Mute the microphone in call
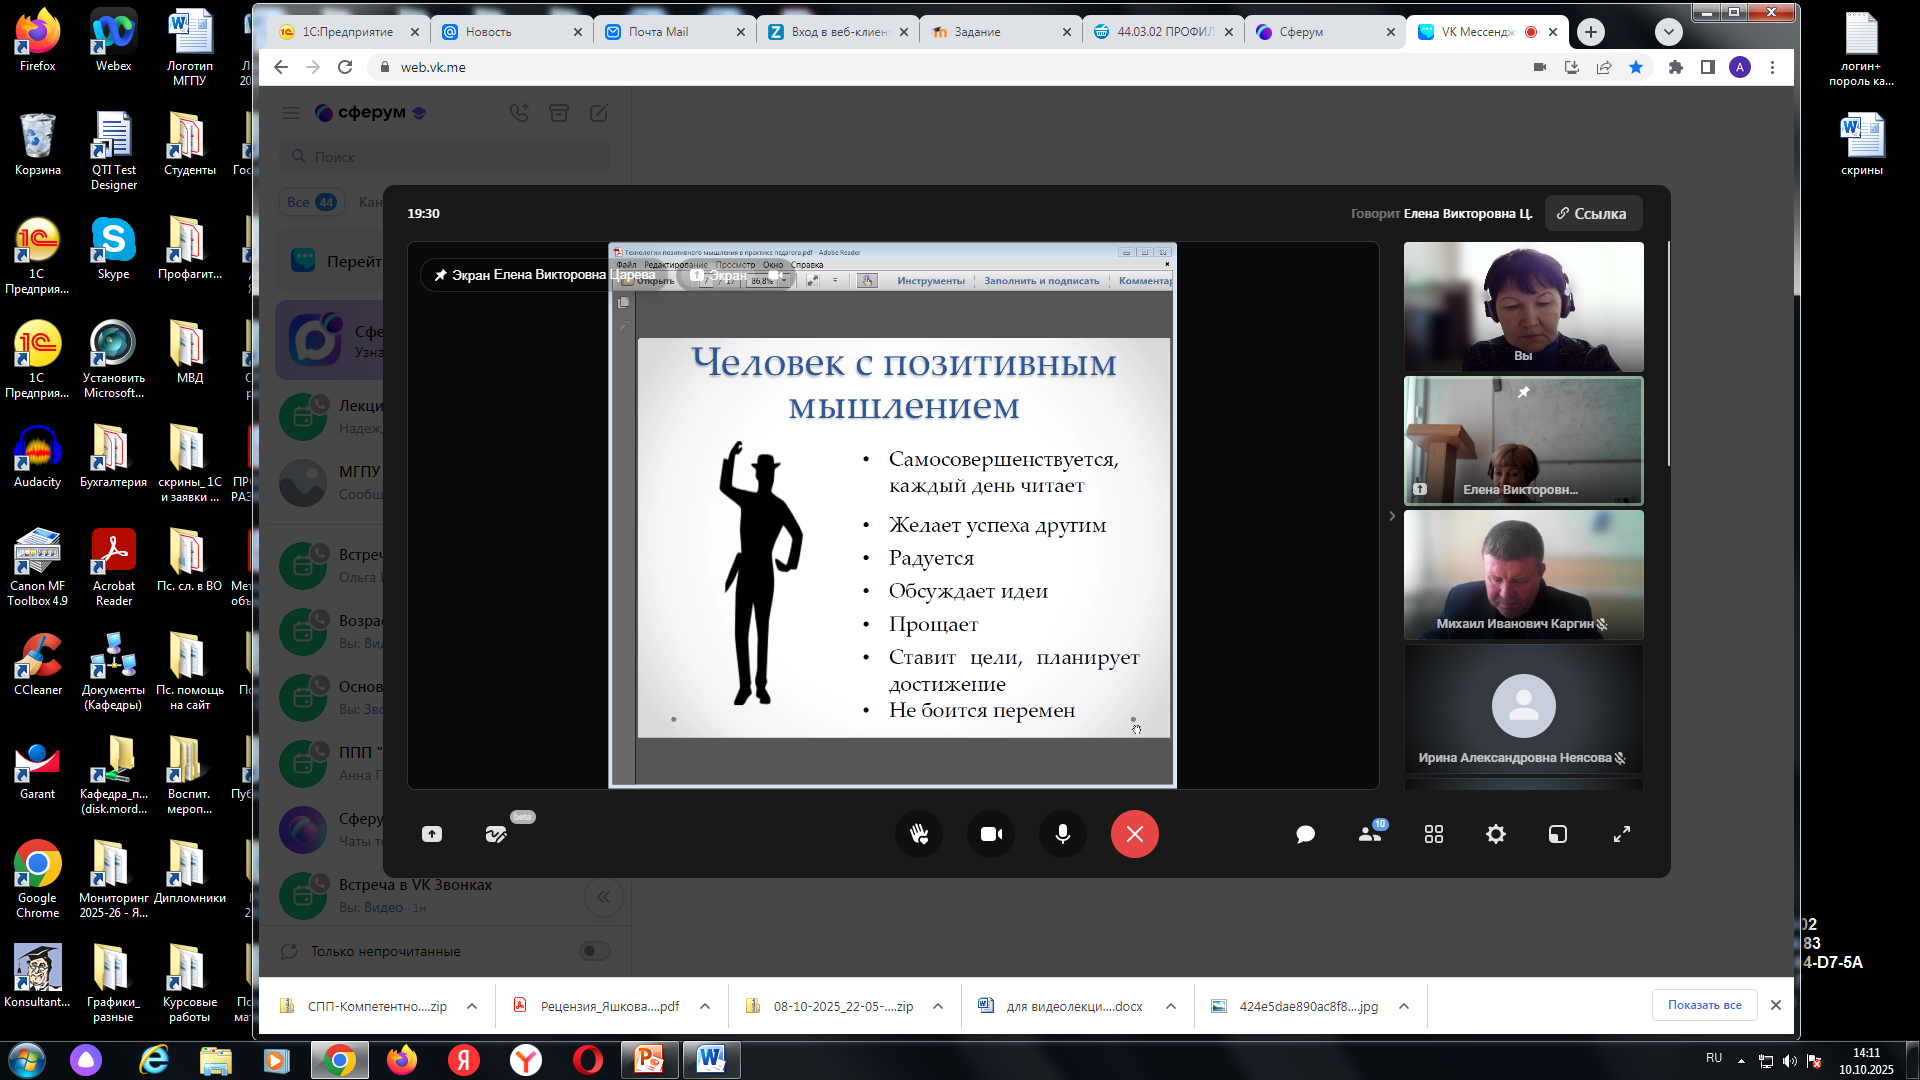The image size is (1920, 1080). 1063,834
